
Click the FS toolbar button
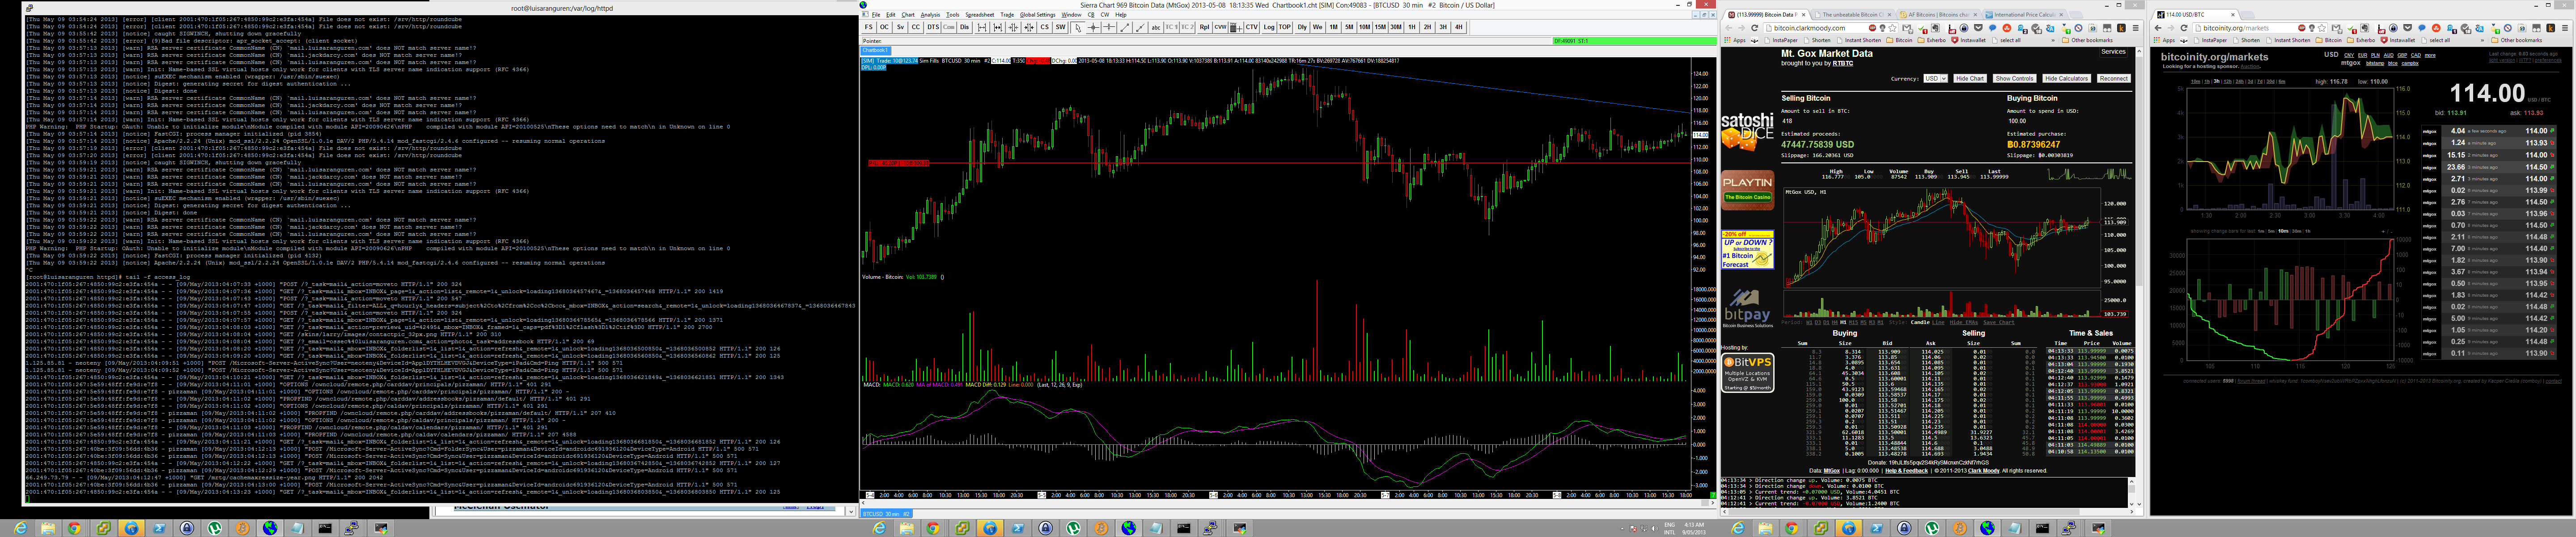(x=869, y=27)
